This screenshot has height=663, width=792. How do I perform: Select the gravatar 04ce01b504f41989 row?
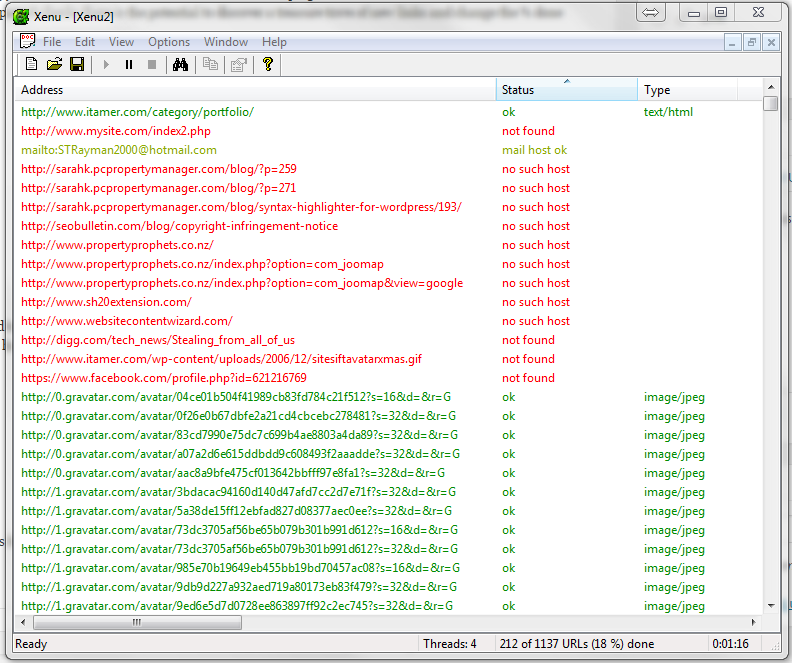[387, 397]
